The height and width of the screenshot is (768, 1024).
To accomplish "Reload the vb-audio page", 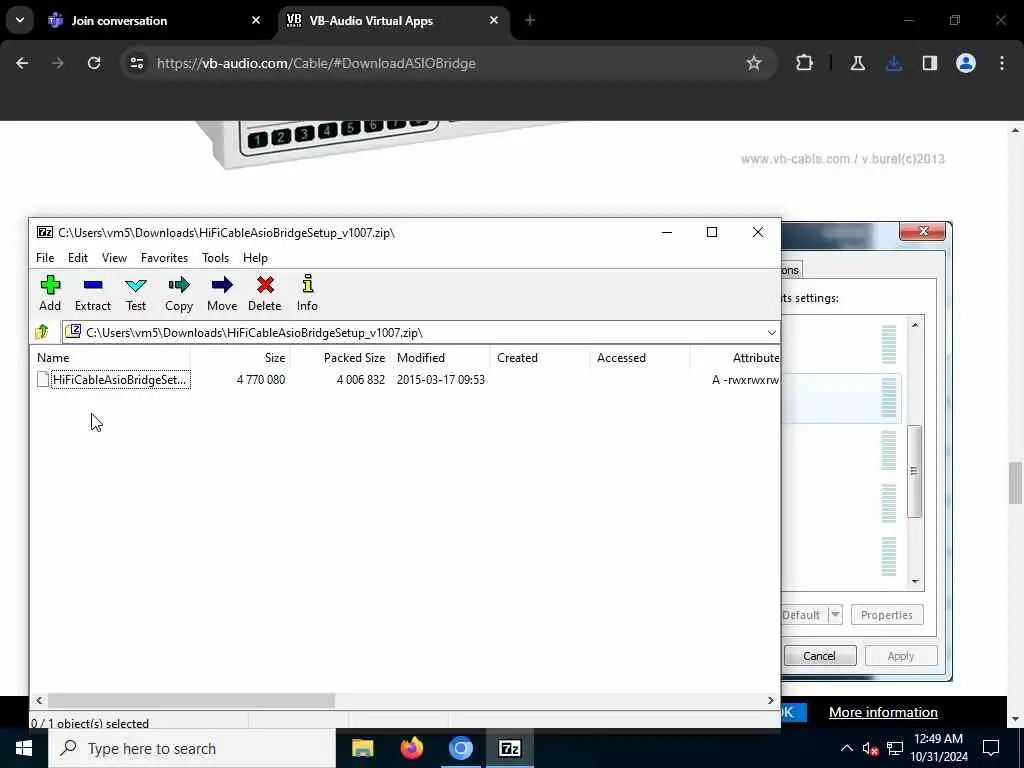I will [94, 63].
